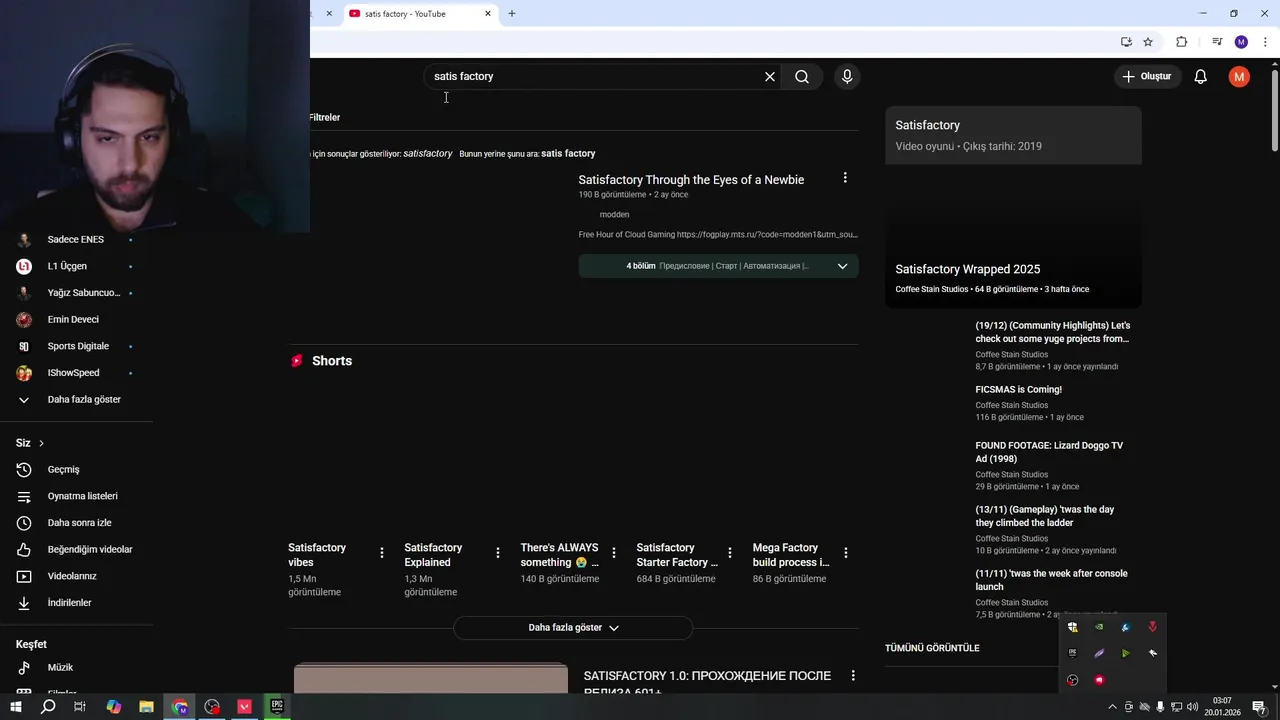Open options for Satisfactory Starter Factory short
The image size is (1280, 720).
point(729,553)
